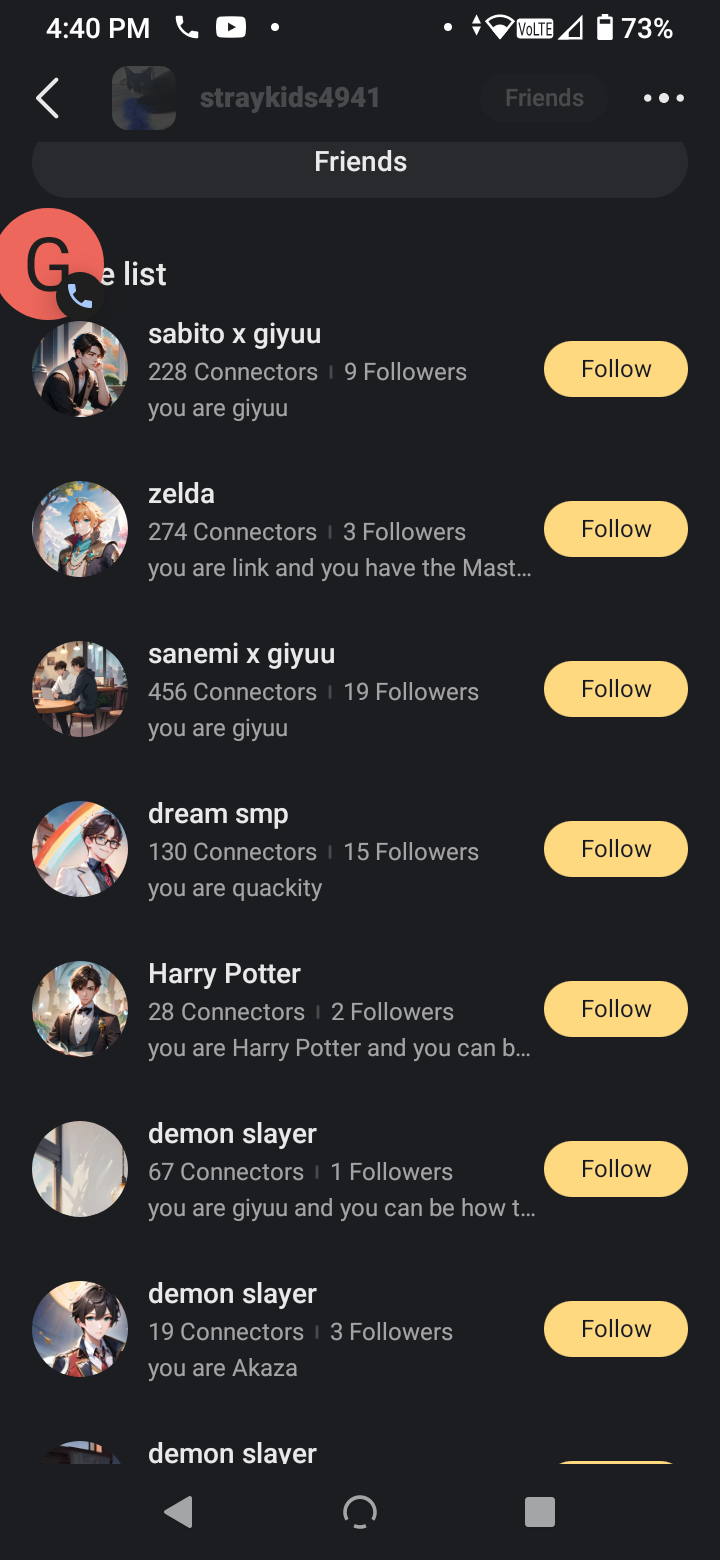
Task: Tap the back arrow icon
Action: coord(47,98)
